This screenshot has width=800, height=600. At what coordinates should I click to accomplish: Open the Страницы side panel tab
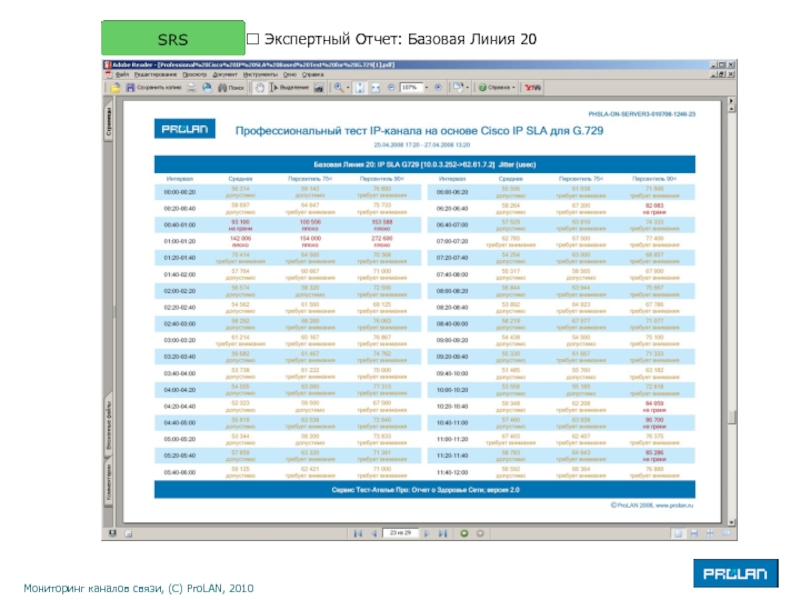[x=108, y=122]
